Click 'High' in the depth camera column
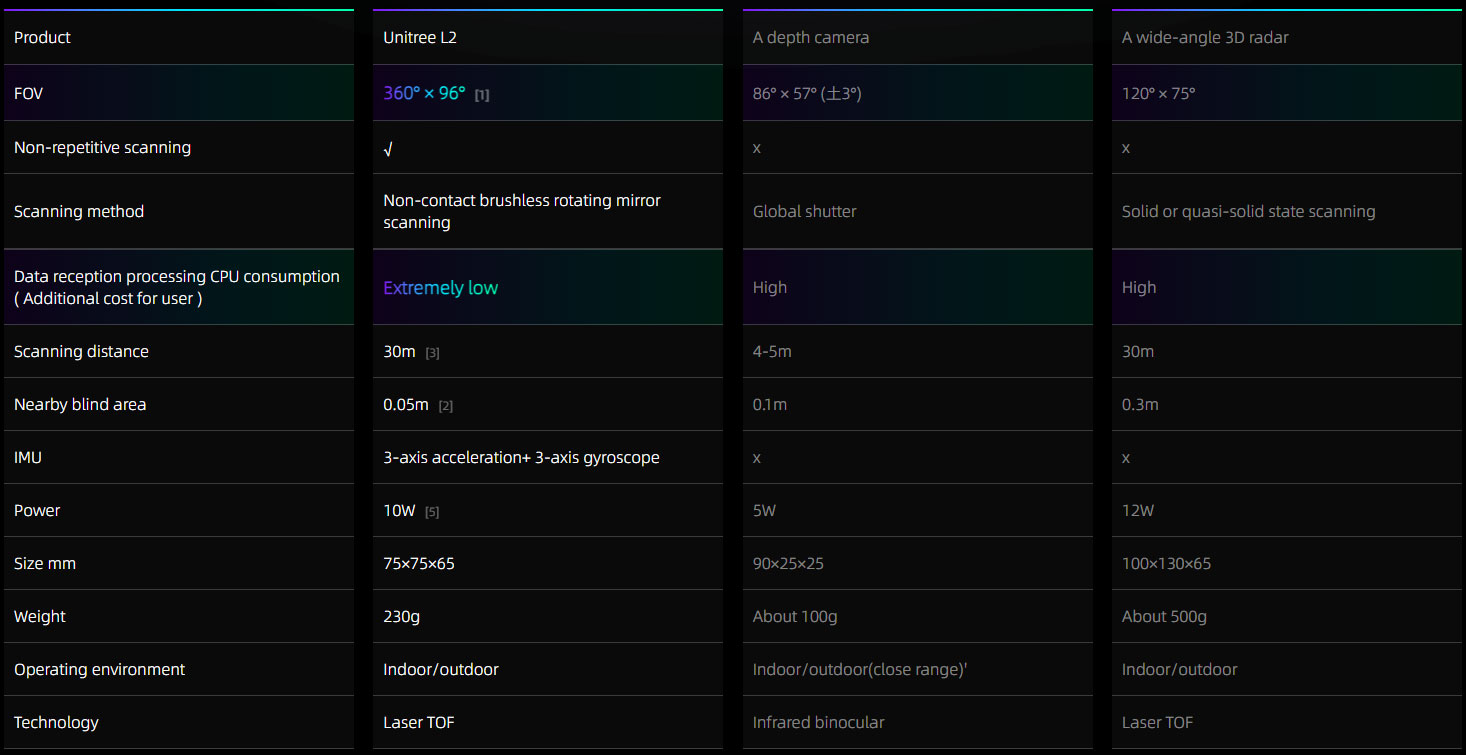Image resolution: width=1466 pixels, height=755 pixels. point(770,288)
